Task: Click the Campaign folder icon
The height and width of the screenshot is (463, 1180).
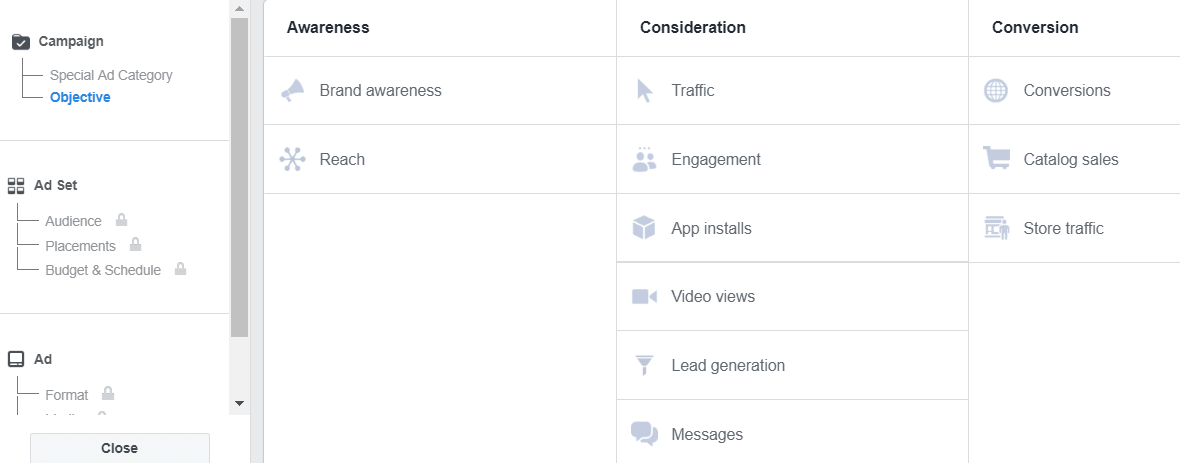Action: point(20,42)
